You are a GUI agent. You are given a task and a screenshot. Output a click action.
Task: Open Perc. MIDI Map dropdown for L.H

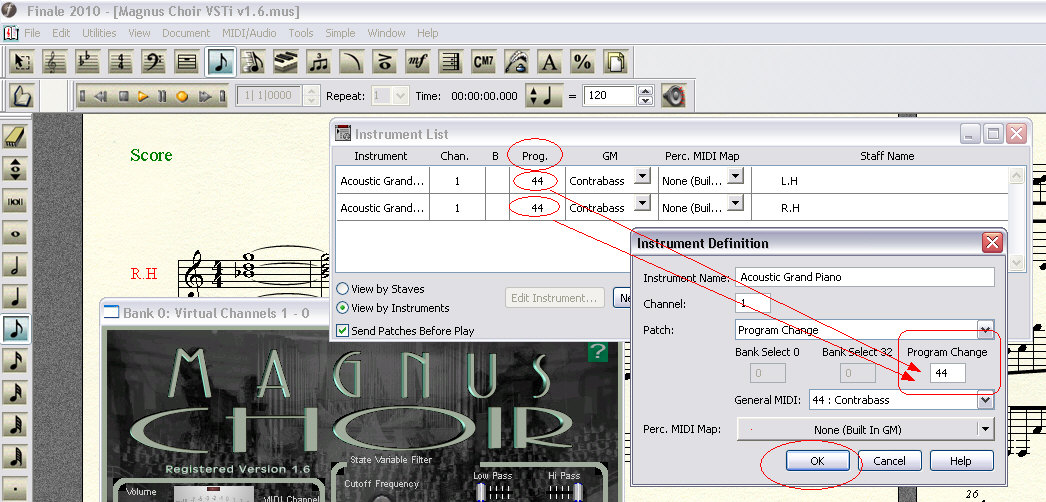point(735,176)
